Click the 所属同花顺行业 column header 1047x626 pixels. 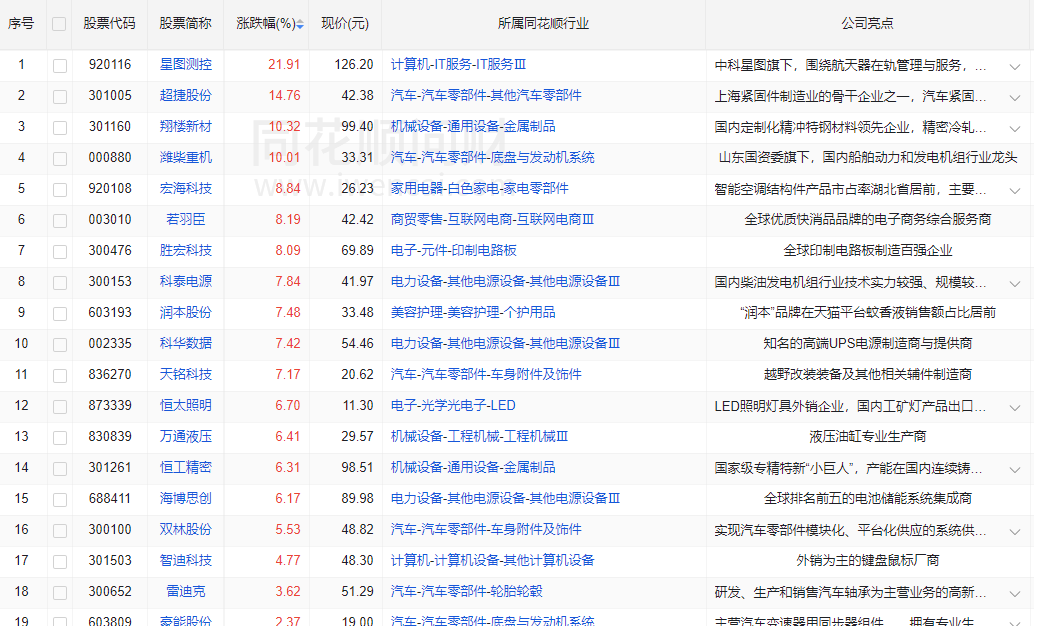point(544,23)
